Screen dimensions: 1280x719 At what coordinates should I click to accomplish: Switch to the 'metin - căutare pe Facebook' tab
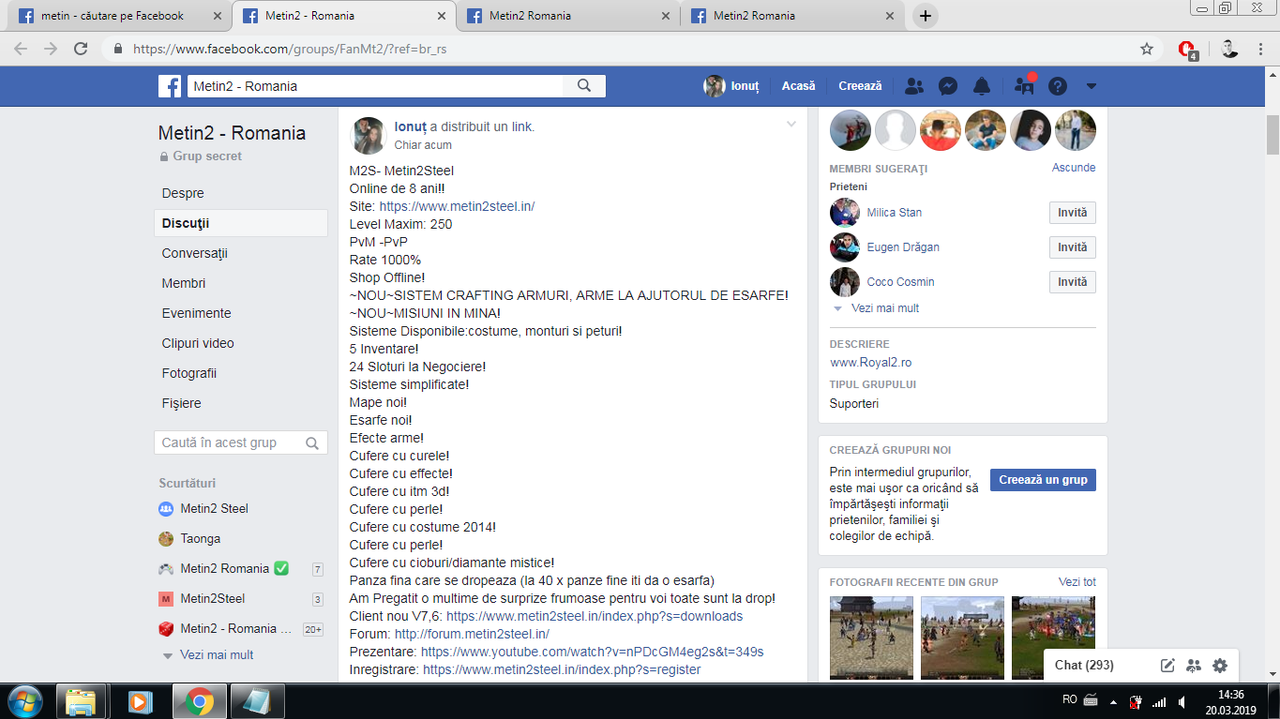[x=115, y=15]
